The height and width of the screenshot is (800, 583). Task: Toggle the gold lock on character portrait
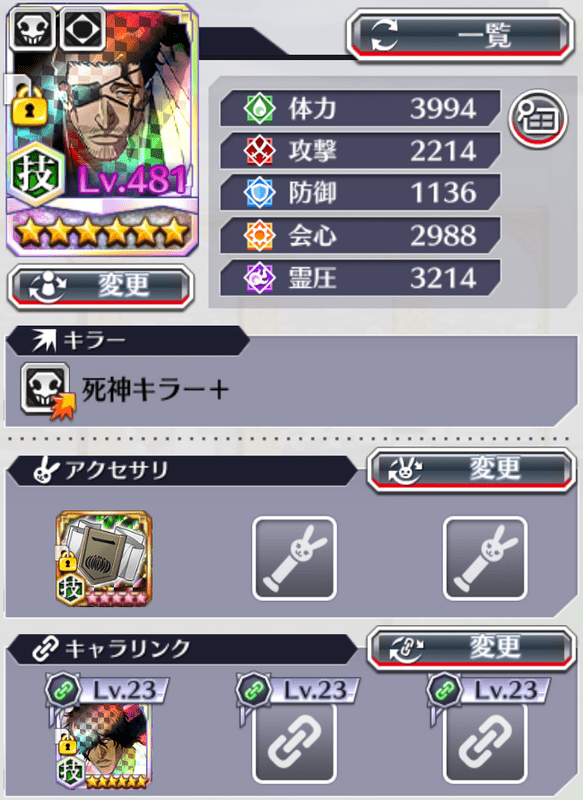click(29, 105)
